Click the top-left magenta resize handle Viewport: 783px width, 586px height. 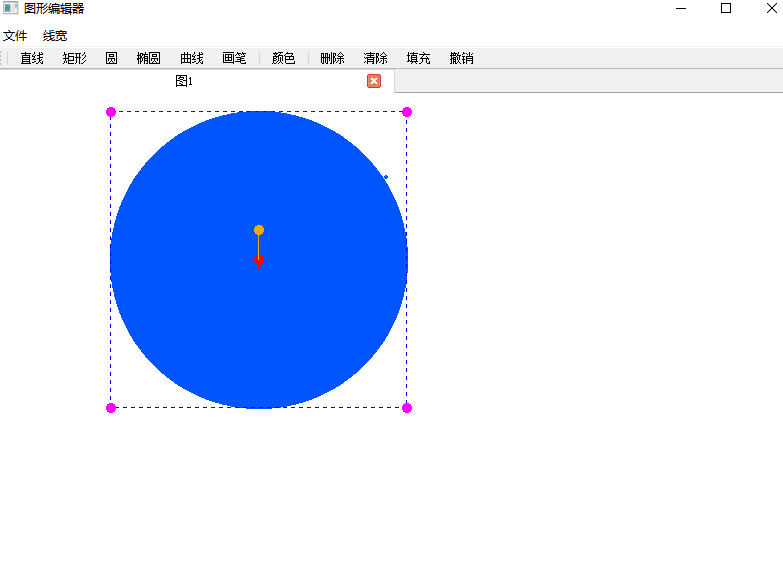[x=111, y=112]
